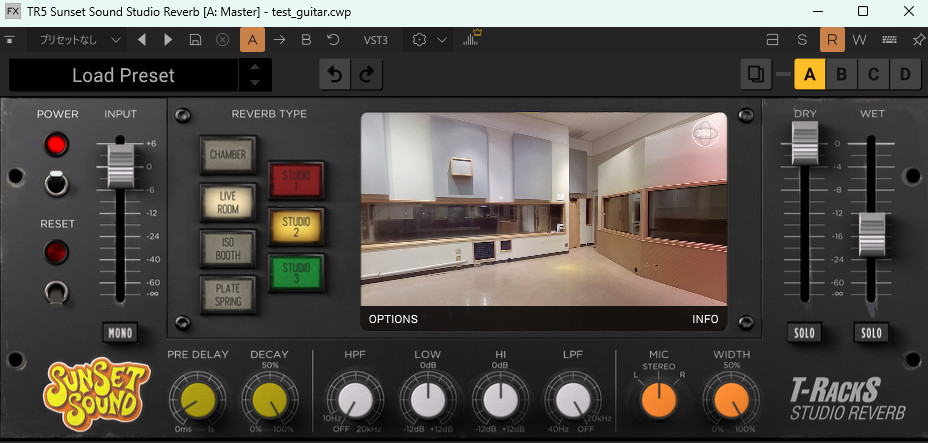Step to previous preset with up arrow
Viewport: 928px width, 443px height.
pos(255,66)
